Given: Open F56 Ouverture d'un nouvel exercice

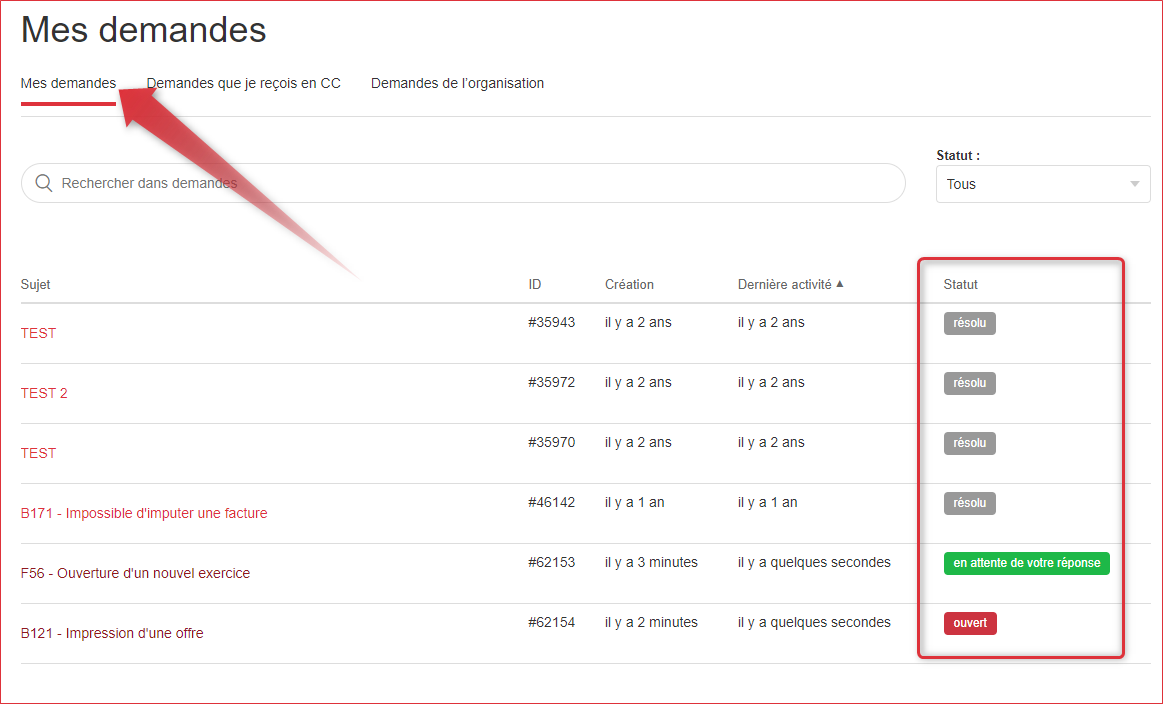Looking at the screenshot, I should (x=135, y=573).
